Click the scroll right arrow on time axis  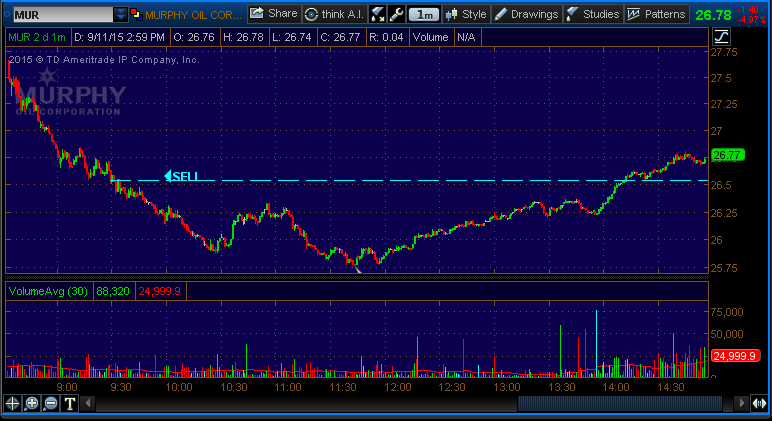[x=740, y=403]
